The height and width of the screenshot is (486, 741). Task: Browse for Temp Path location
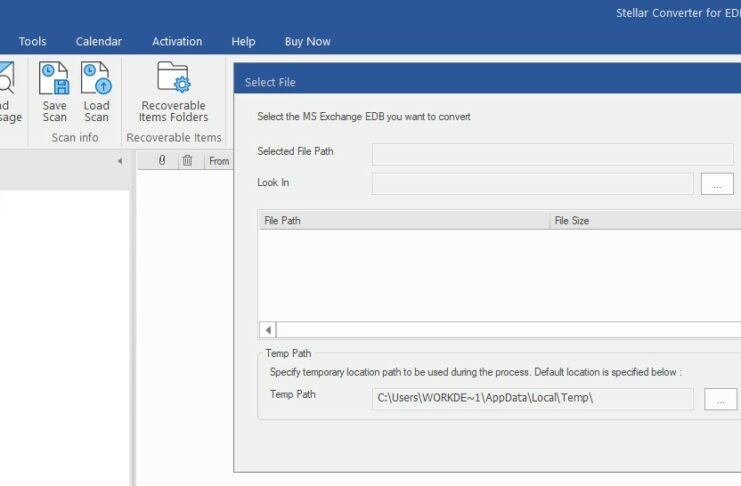pyautogui.click(x=720, y=399)
